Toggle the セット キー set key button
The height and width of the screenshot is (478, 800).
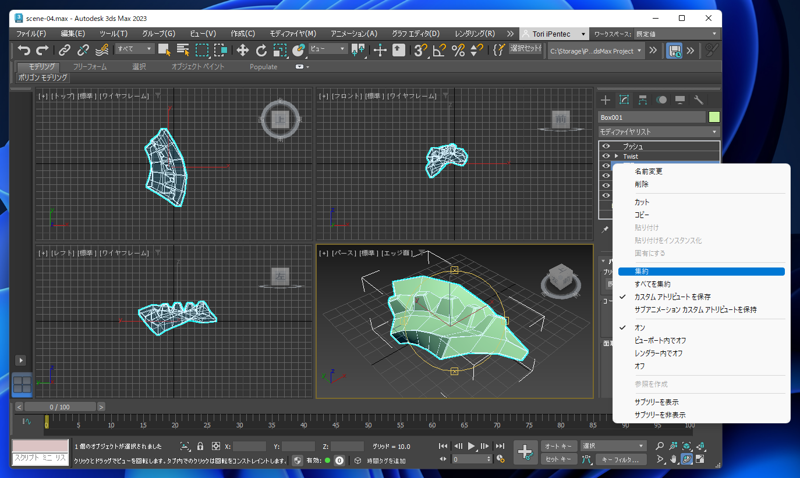(559, 459)
